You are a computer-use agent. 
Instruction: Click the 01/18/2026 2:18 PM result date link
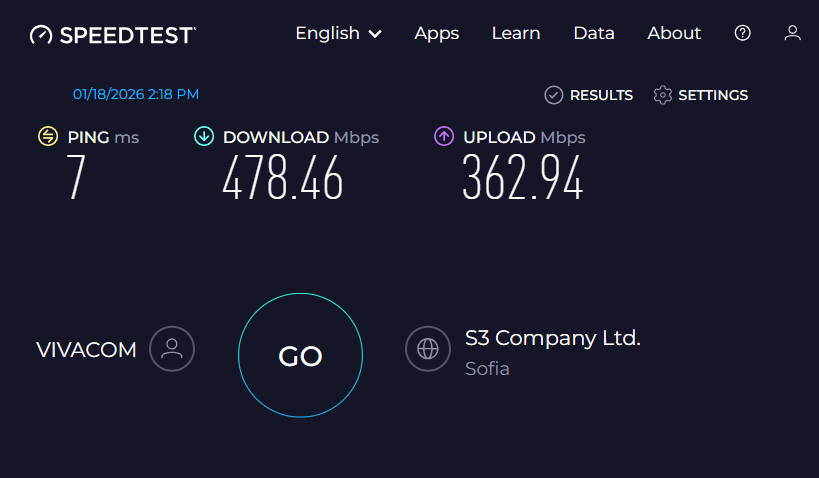point(136,94)
